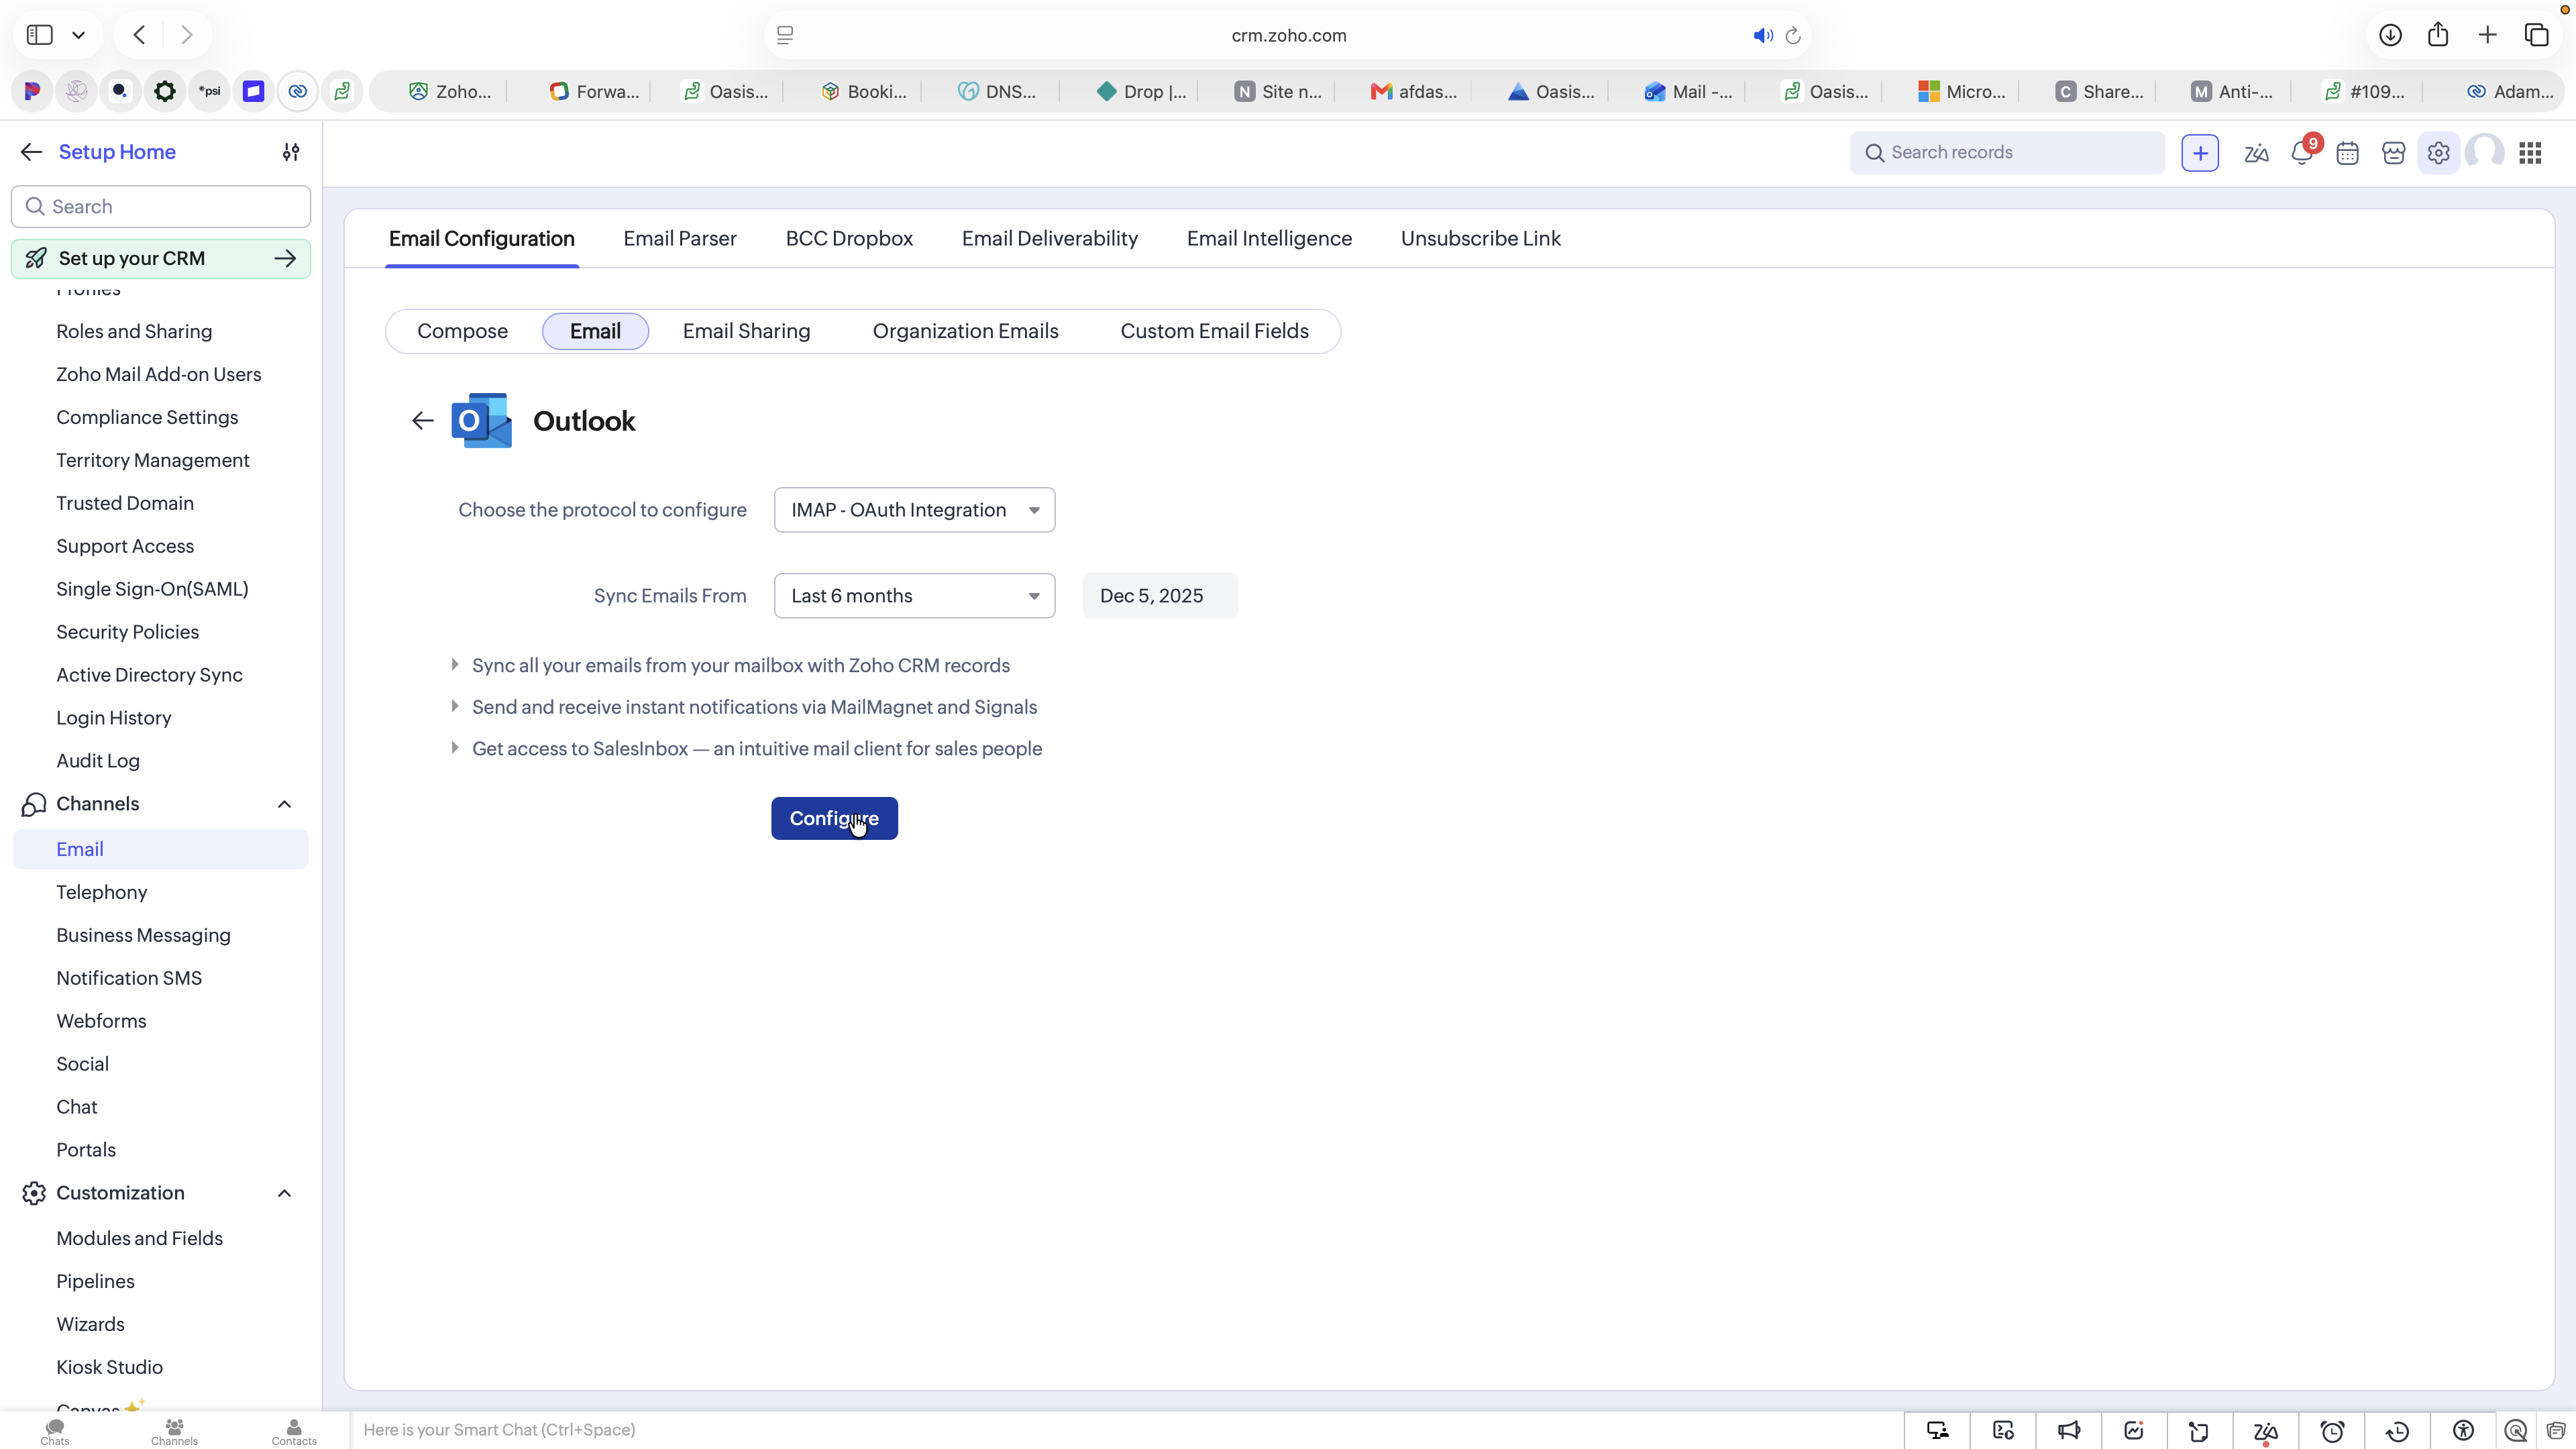Select the Custom Email Fields sub-tab
The image size is (2576, 1449).
[x=1214, y=331]
